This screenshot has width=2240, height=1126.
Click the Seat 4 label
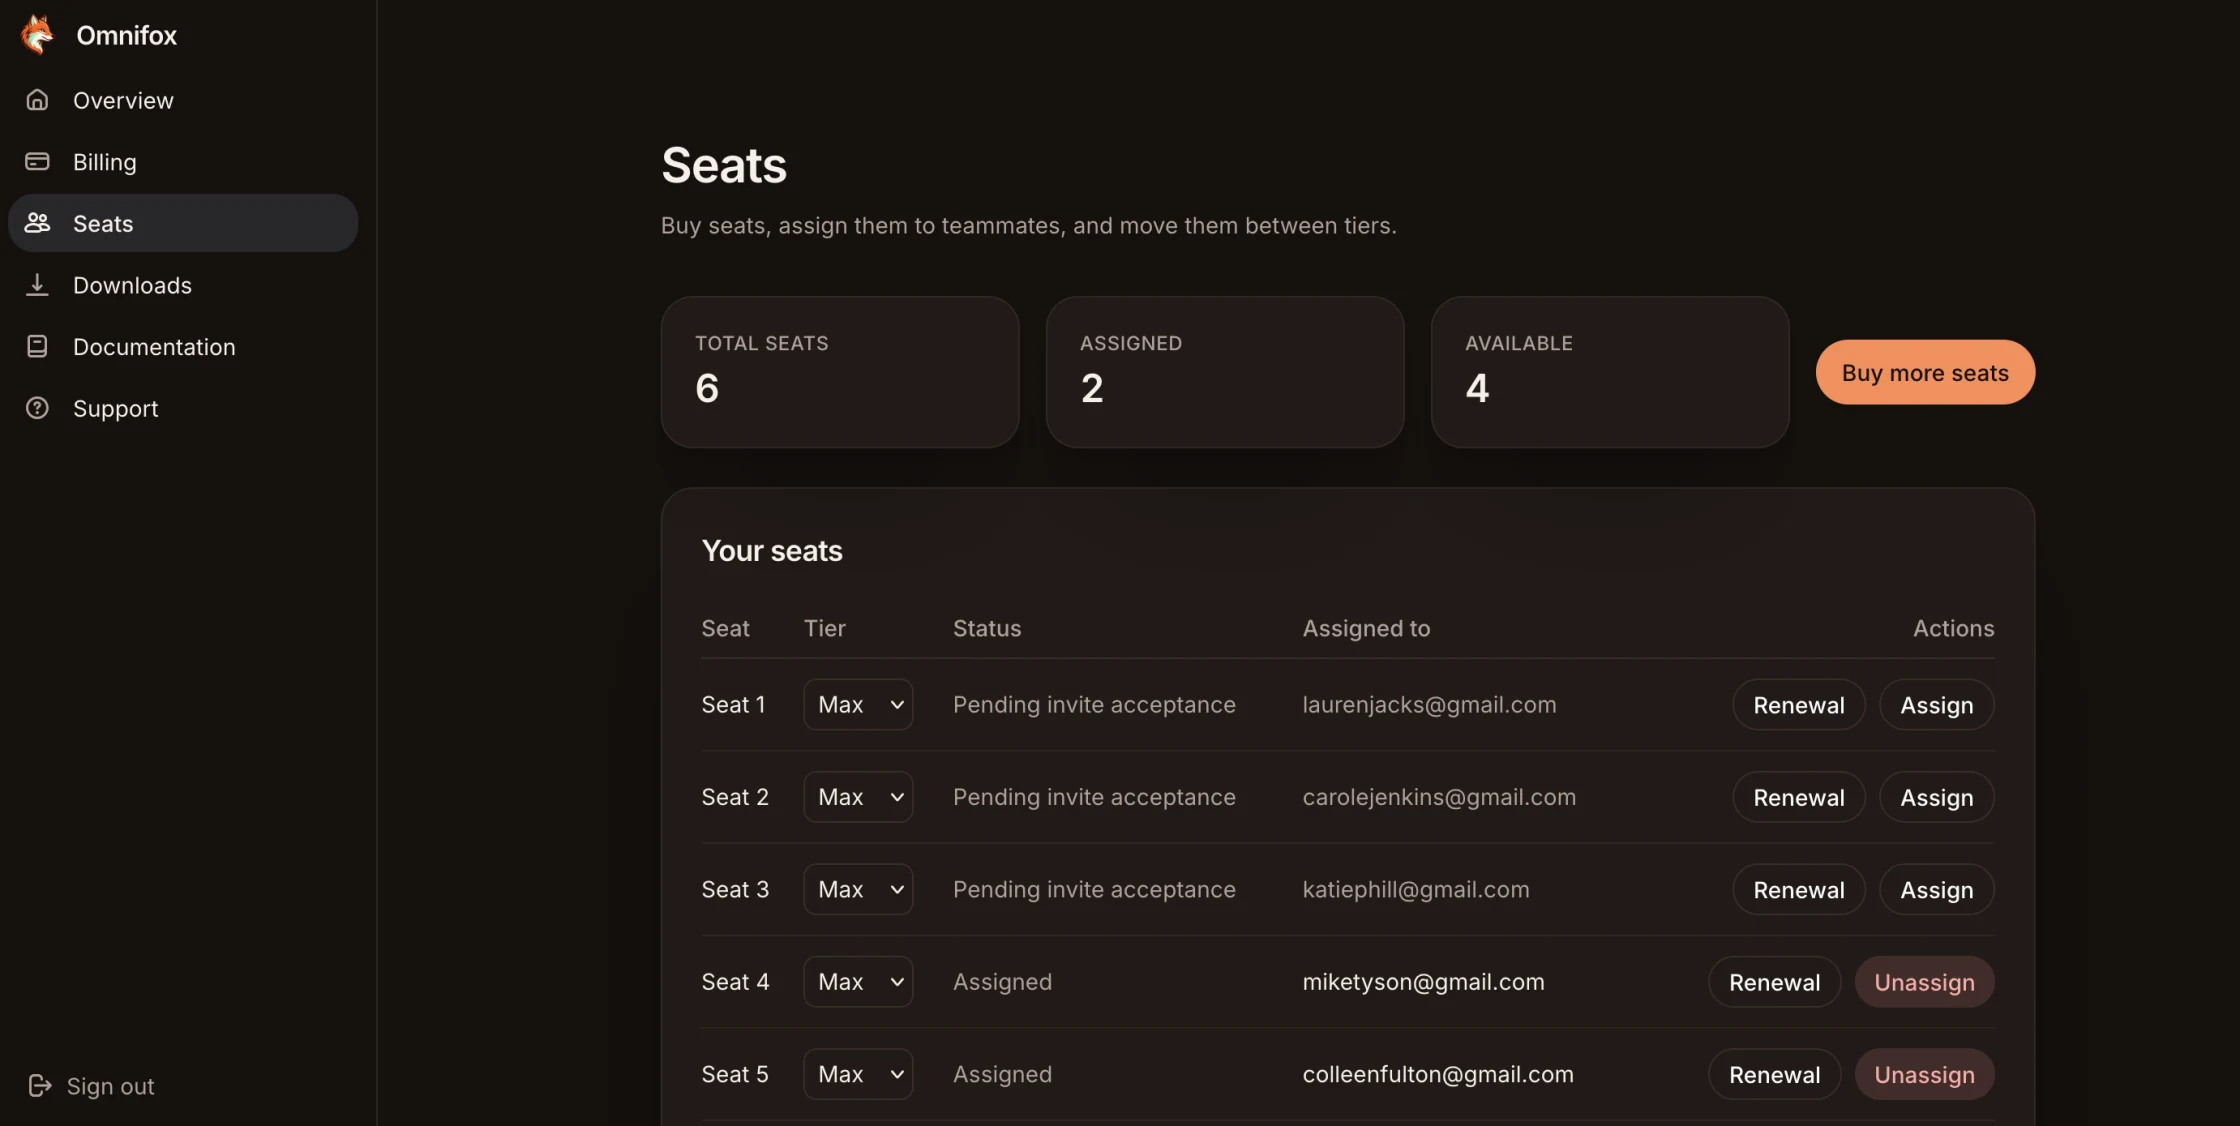point(735,982)
